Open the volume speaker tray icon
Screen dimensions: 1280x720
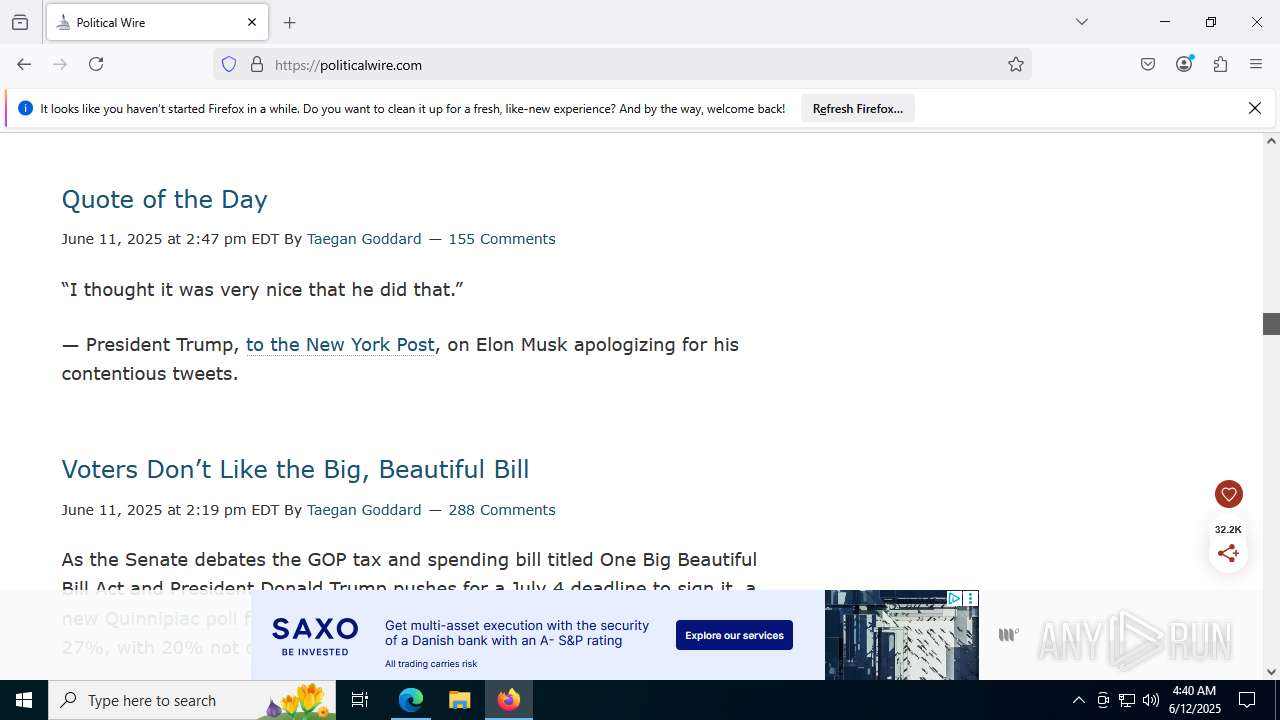pos(1151,700)
